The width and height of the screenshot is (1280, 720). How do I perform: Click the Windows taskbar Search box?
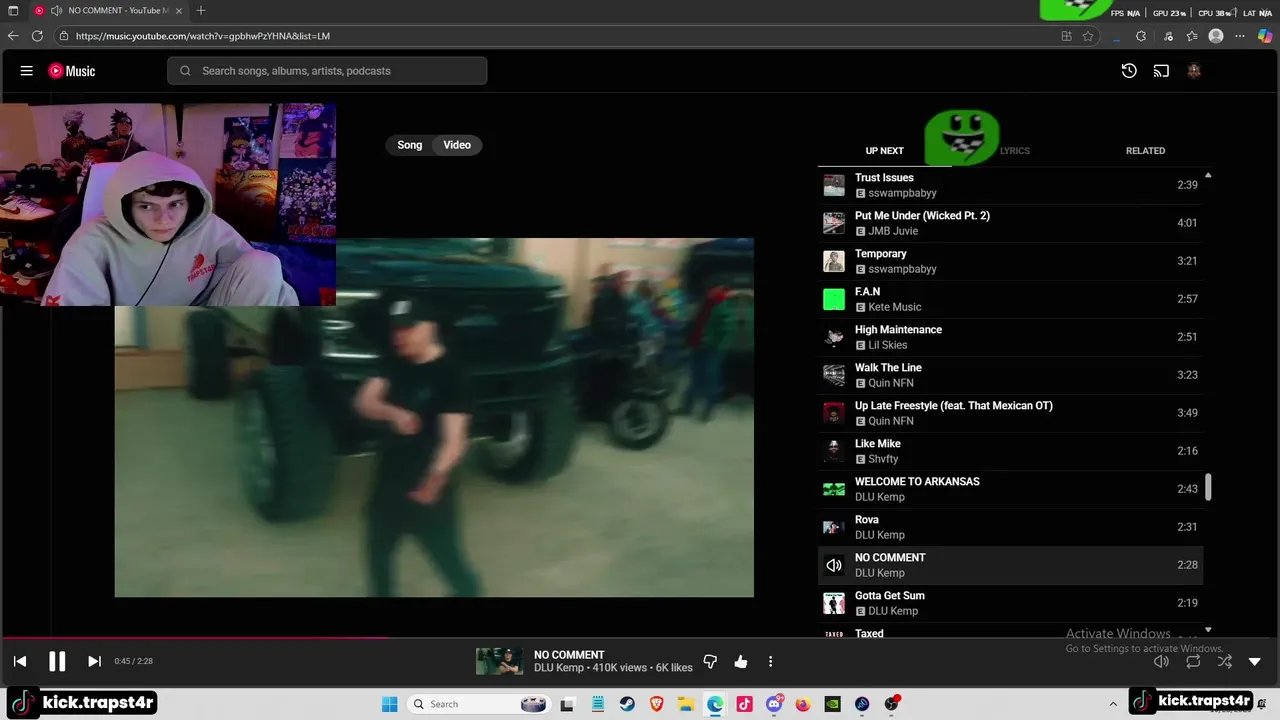(478, 704)
